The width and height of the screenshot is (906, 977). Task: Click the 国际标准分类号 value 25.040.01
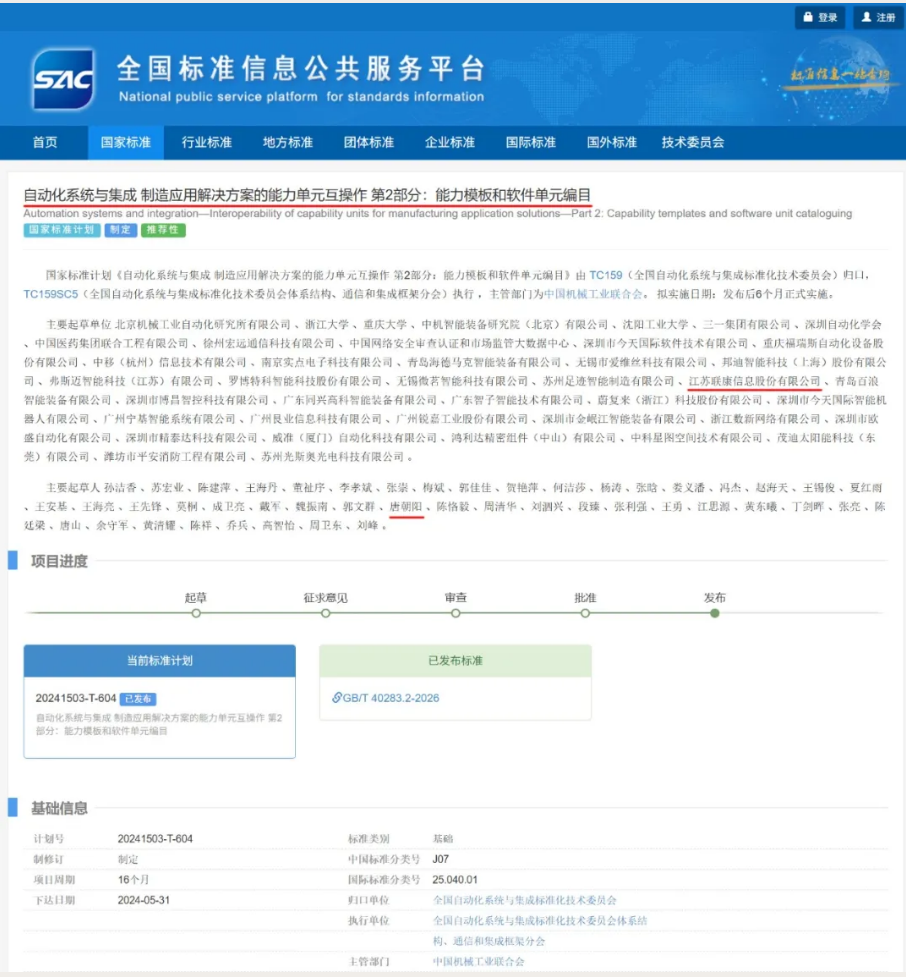[x=455, y=879]
